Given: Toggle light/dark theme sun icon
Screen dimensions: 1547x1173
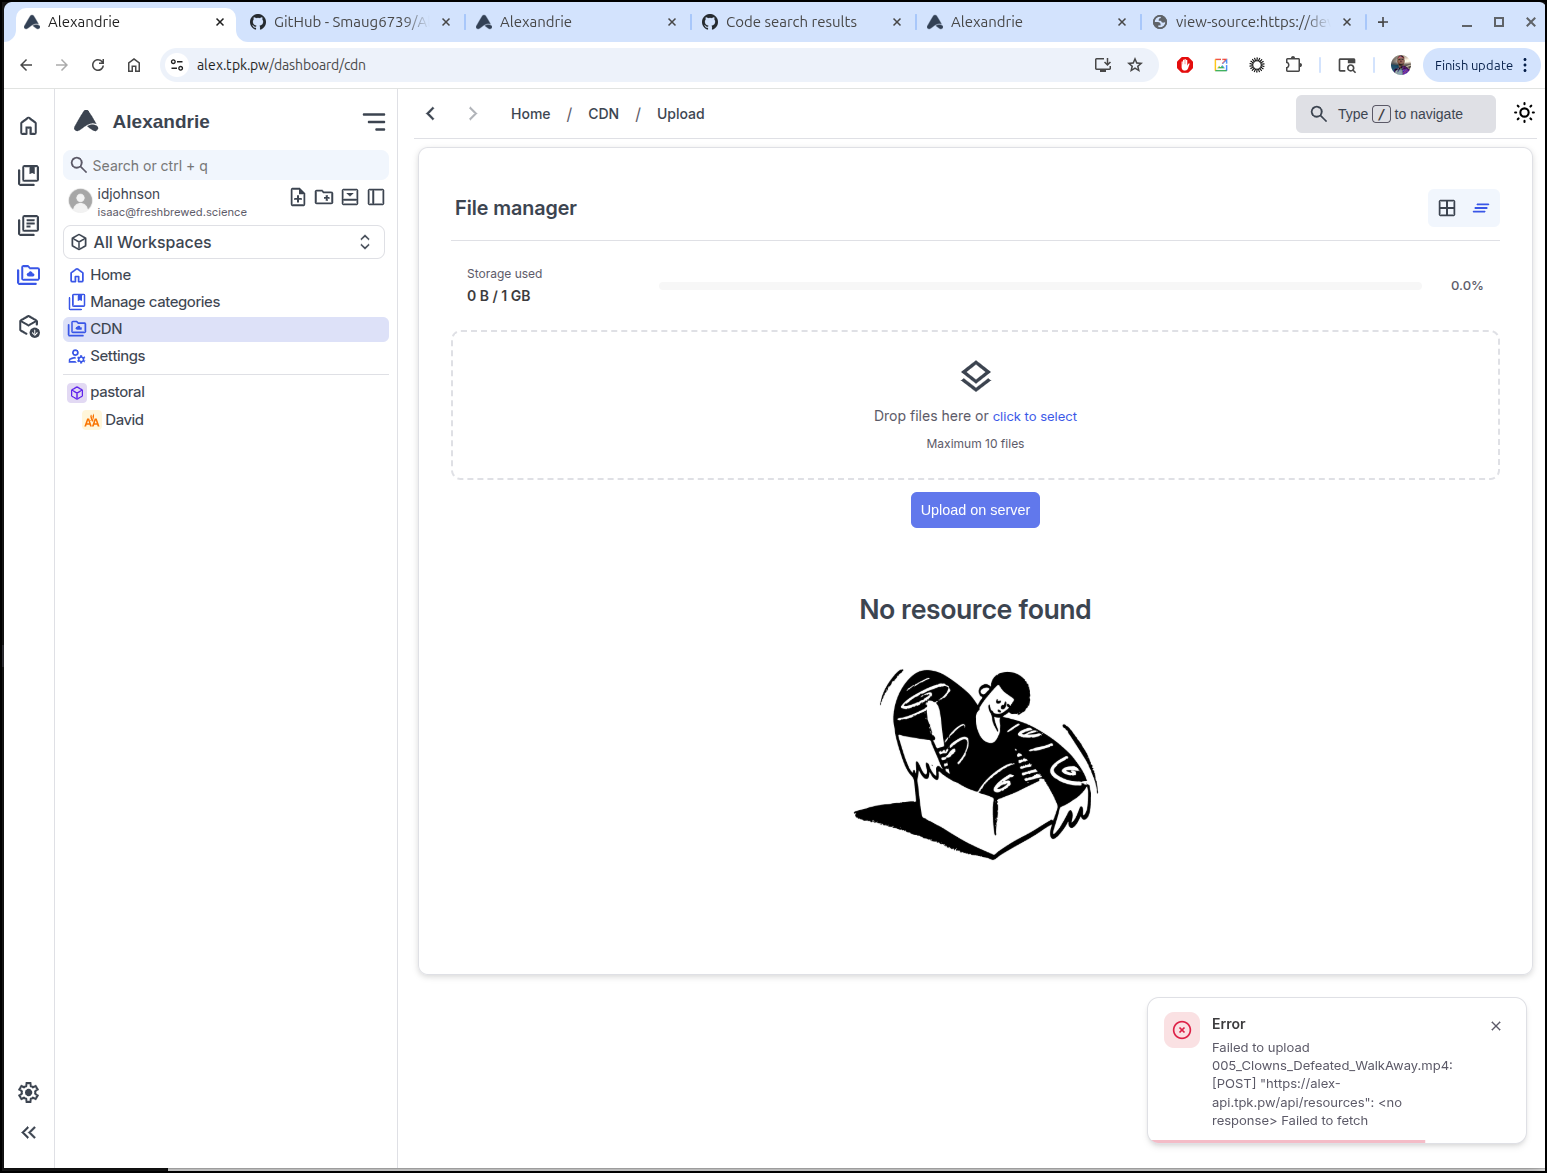Looking at the screenshot, I should click(1524, 113).
